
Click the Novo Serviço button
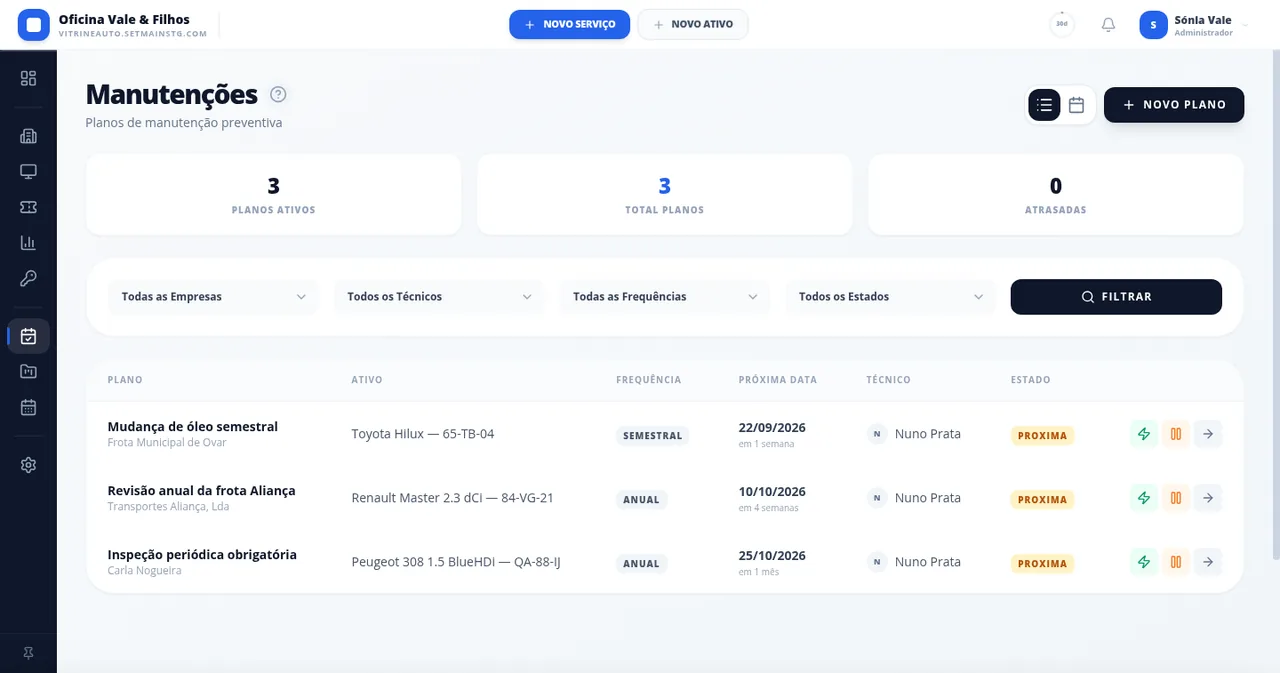click(569, 25)
